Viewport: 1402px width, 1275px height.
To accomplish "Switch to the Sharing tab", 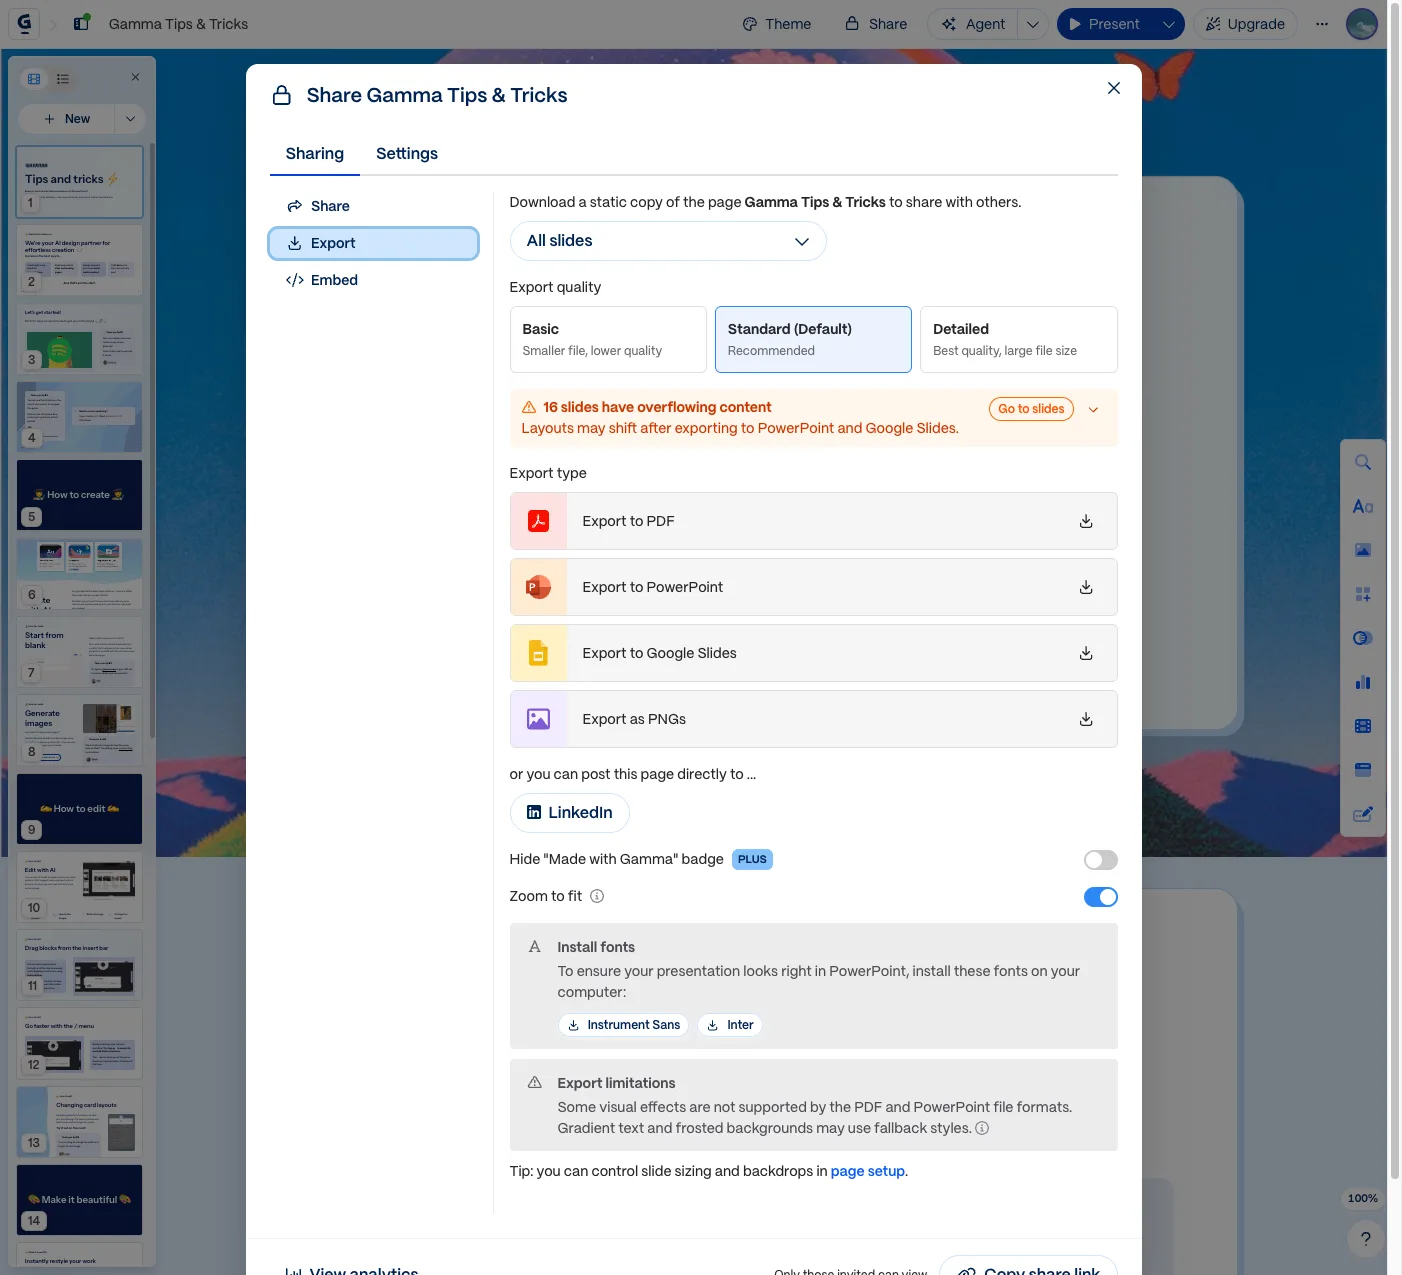I will 315,153.
